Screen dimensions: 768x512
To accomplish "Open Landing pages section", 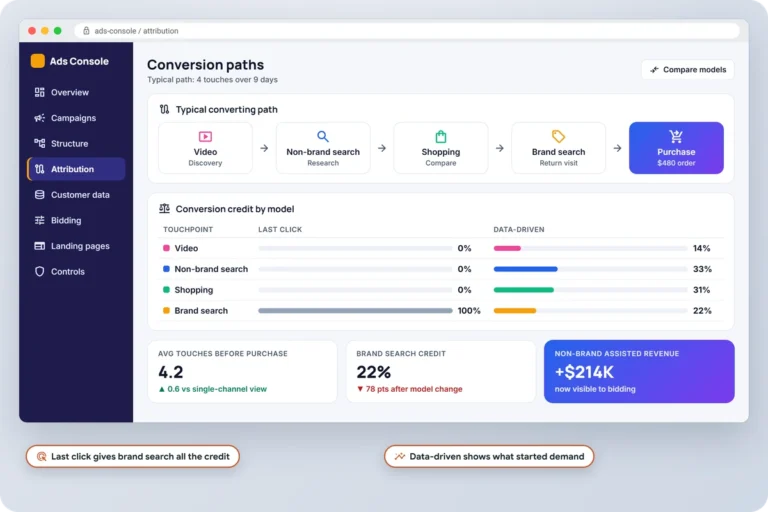I will point(76,245).
